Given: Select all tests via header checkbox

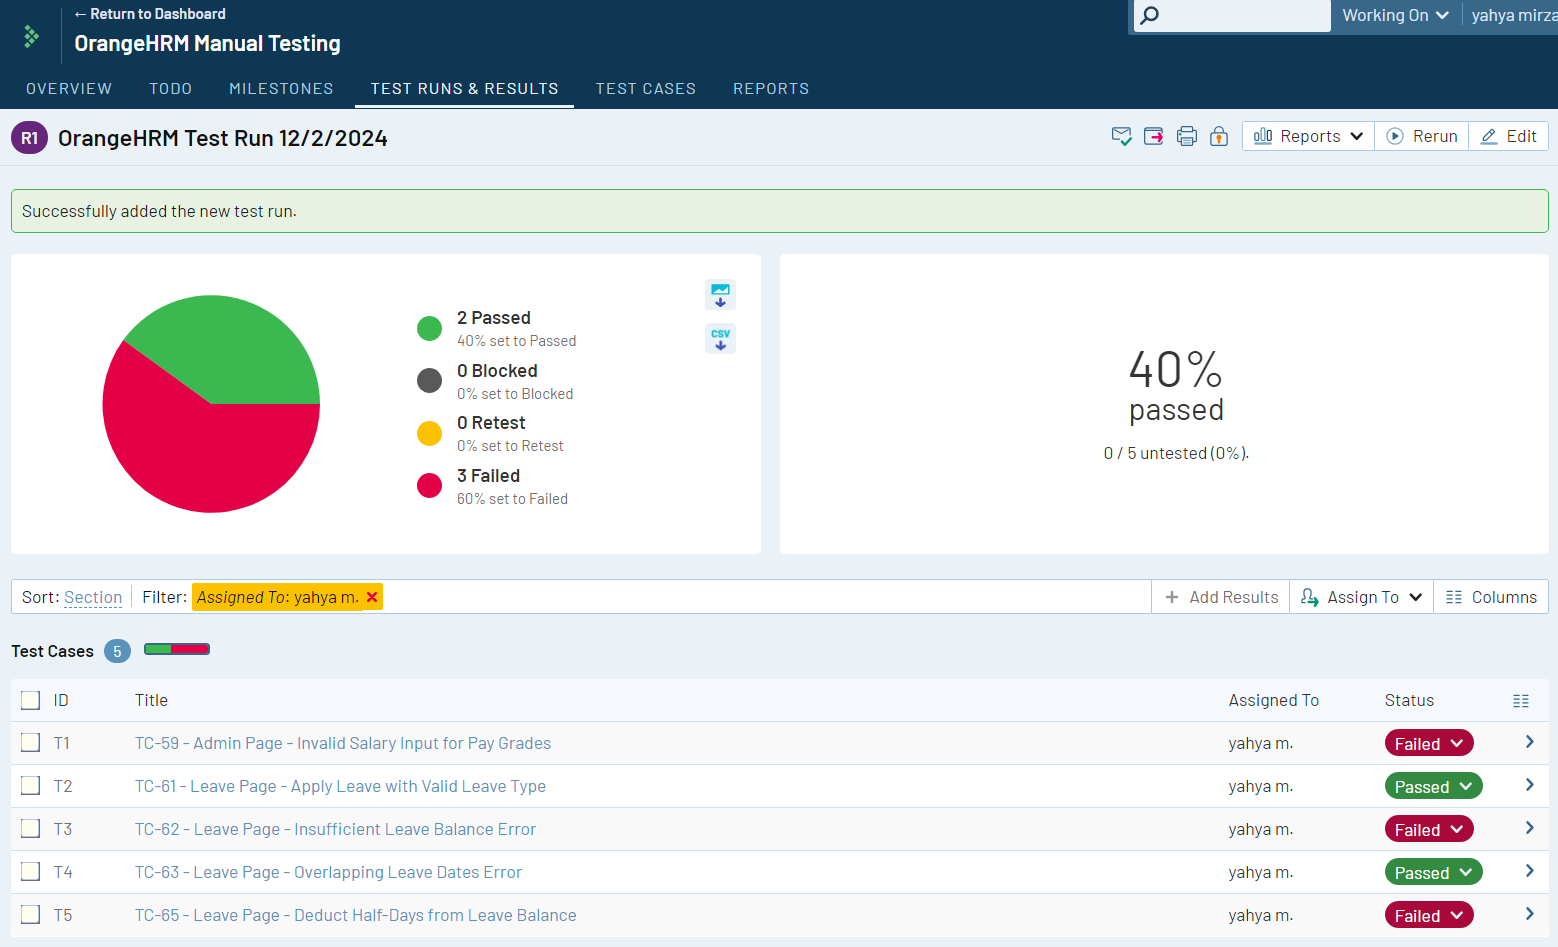Looking at the screenshot, I should coord(31,700).
